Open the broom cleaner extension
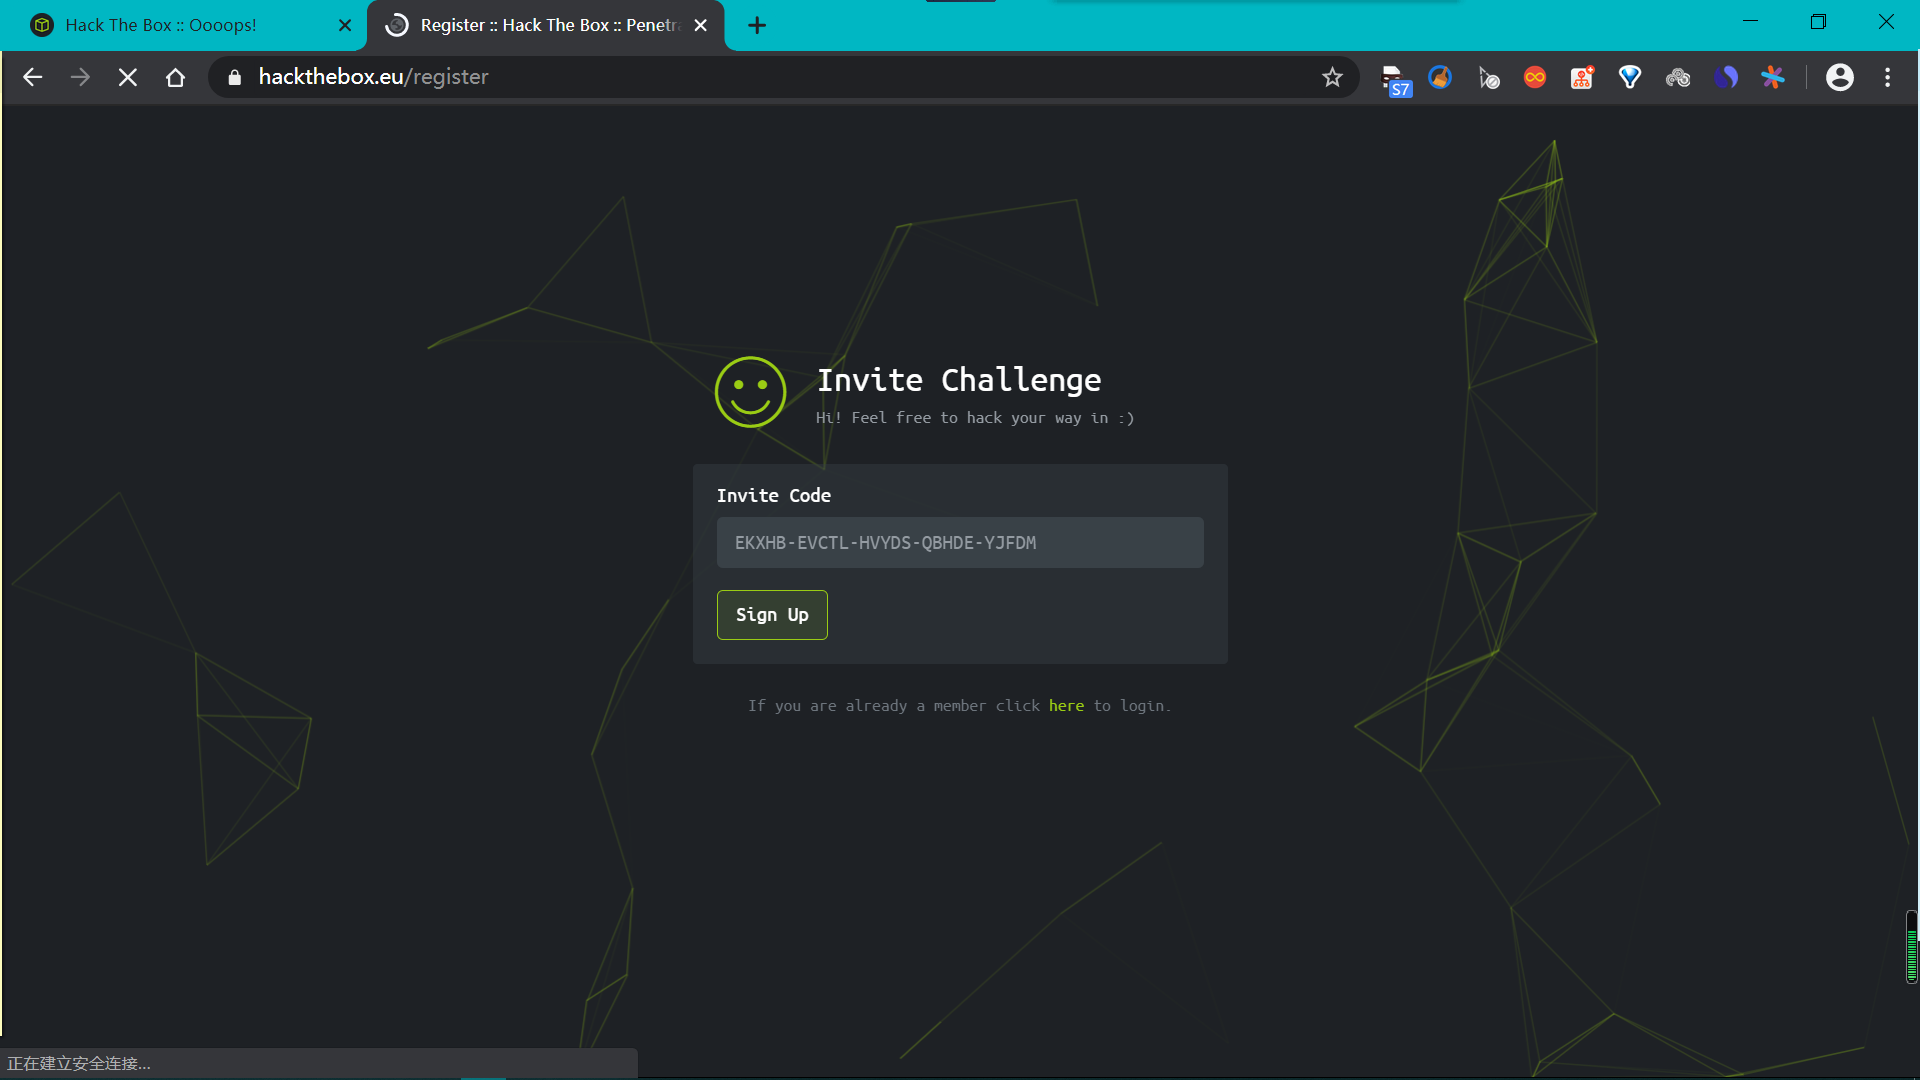This screenshot has height=1080, width=1920. click(1440, 77)
